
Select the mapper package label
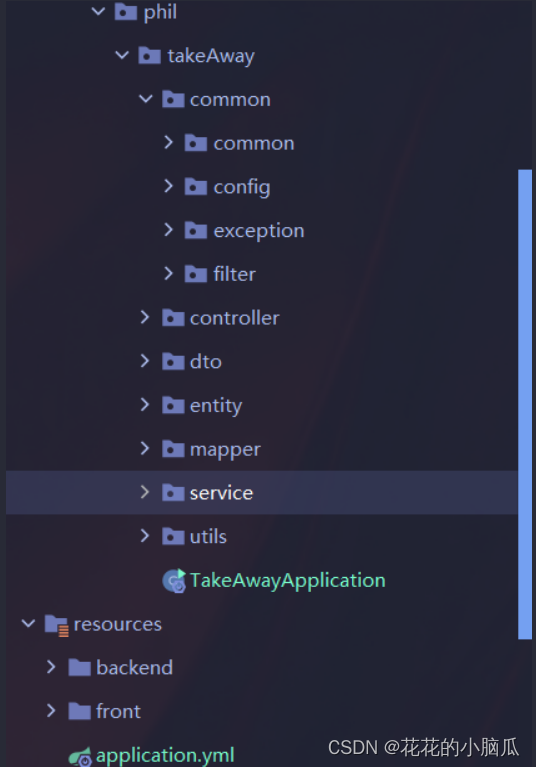click(225, 450)
